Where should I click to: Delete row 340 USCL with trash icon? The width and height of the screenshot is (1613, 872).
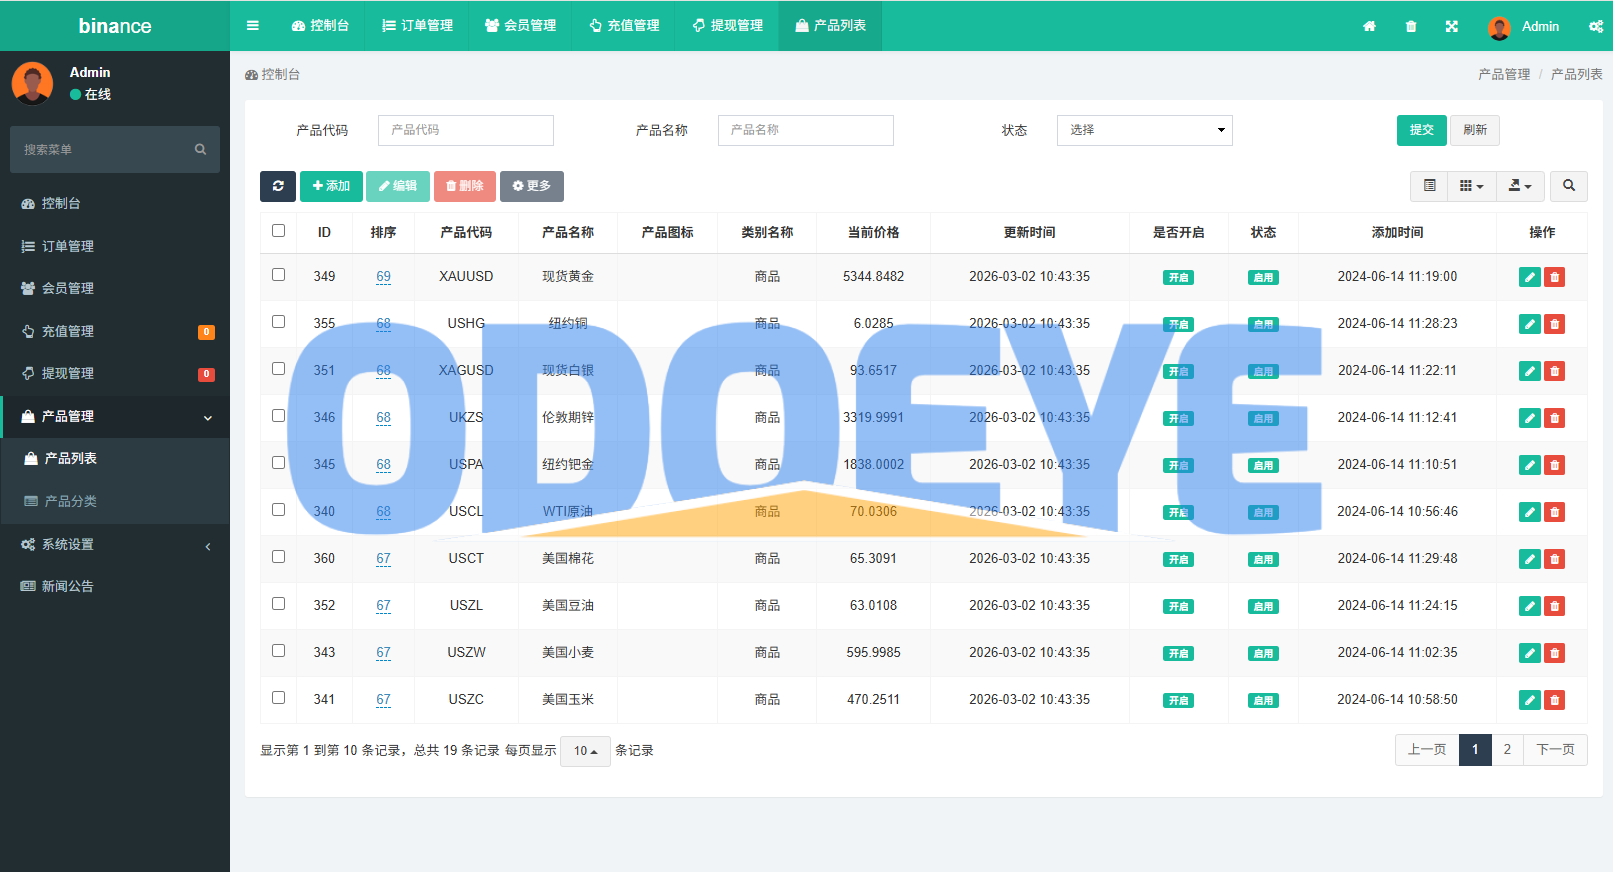[x=1554, y=512]
